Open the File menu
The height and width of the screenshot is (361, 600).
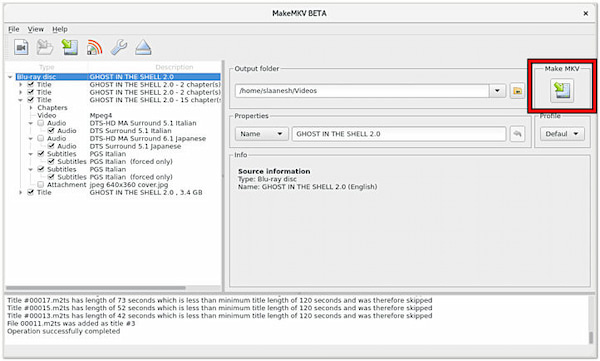(13, 29)
